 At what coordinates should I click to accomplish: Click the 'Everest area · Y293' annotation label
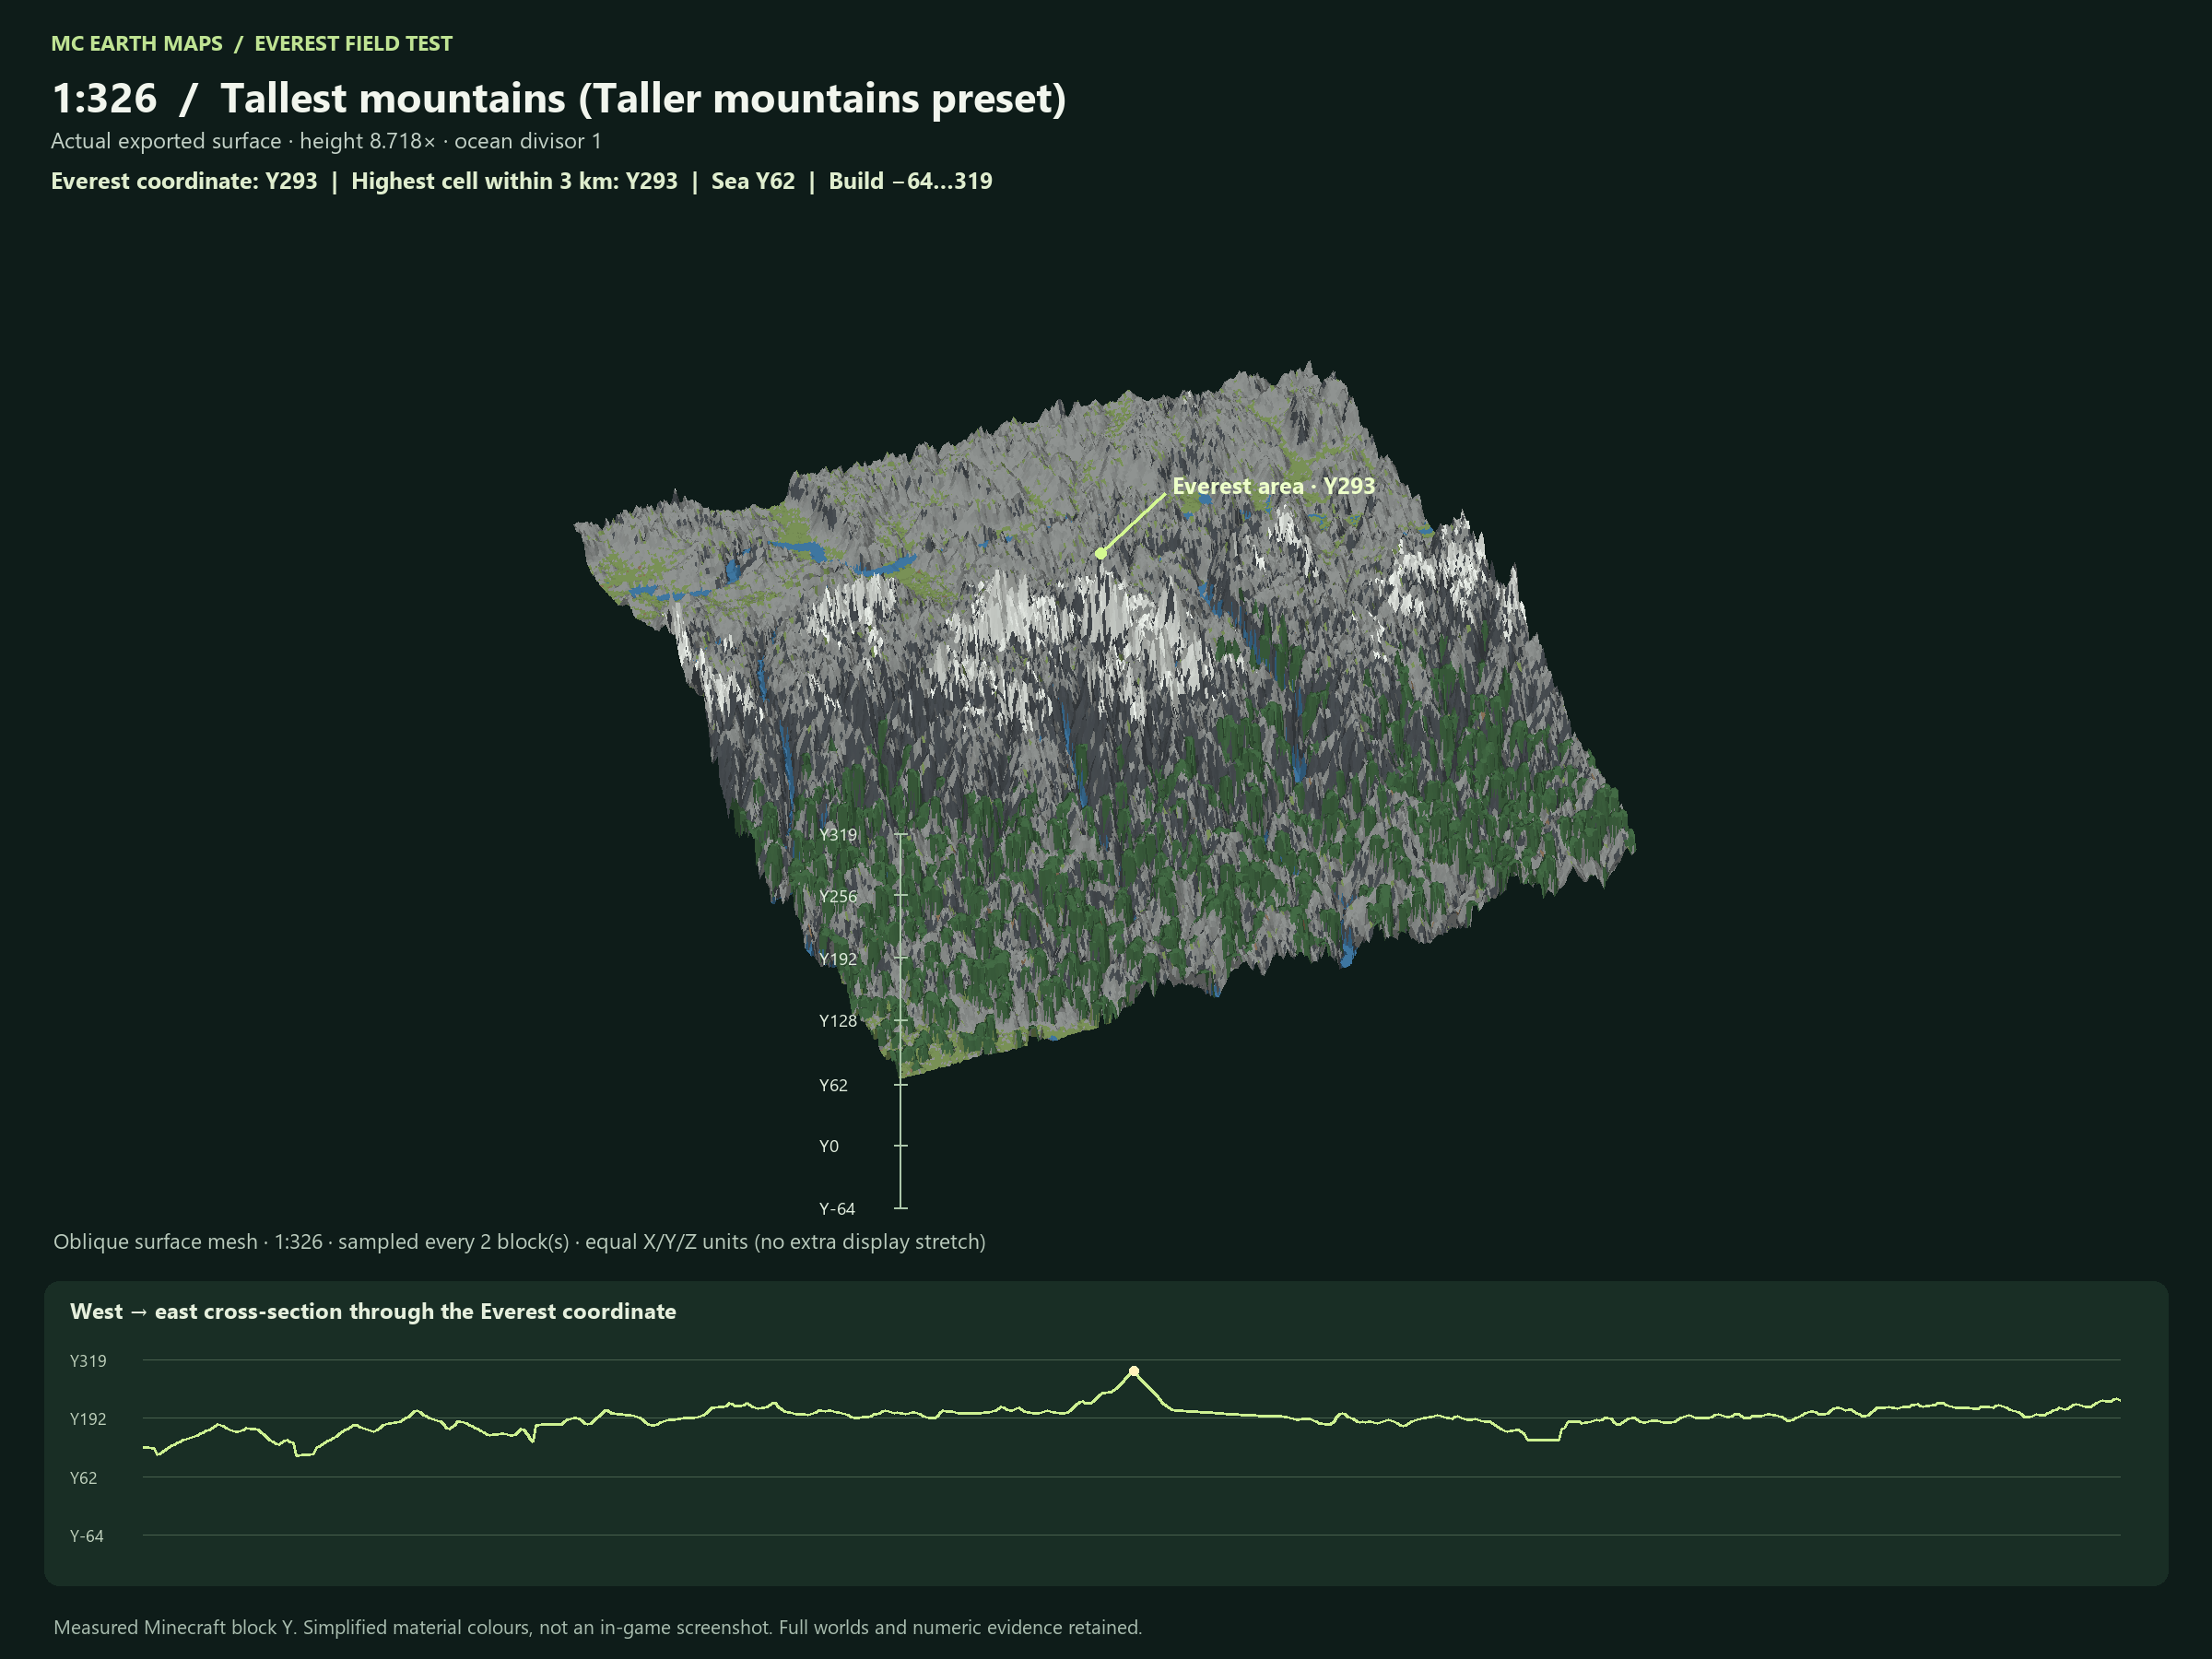tap(1273, 486)
